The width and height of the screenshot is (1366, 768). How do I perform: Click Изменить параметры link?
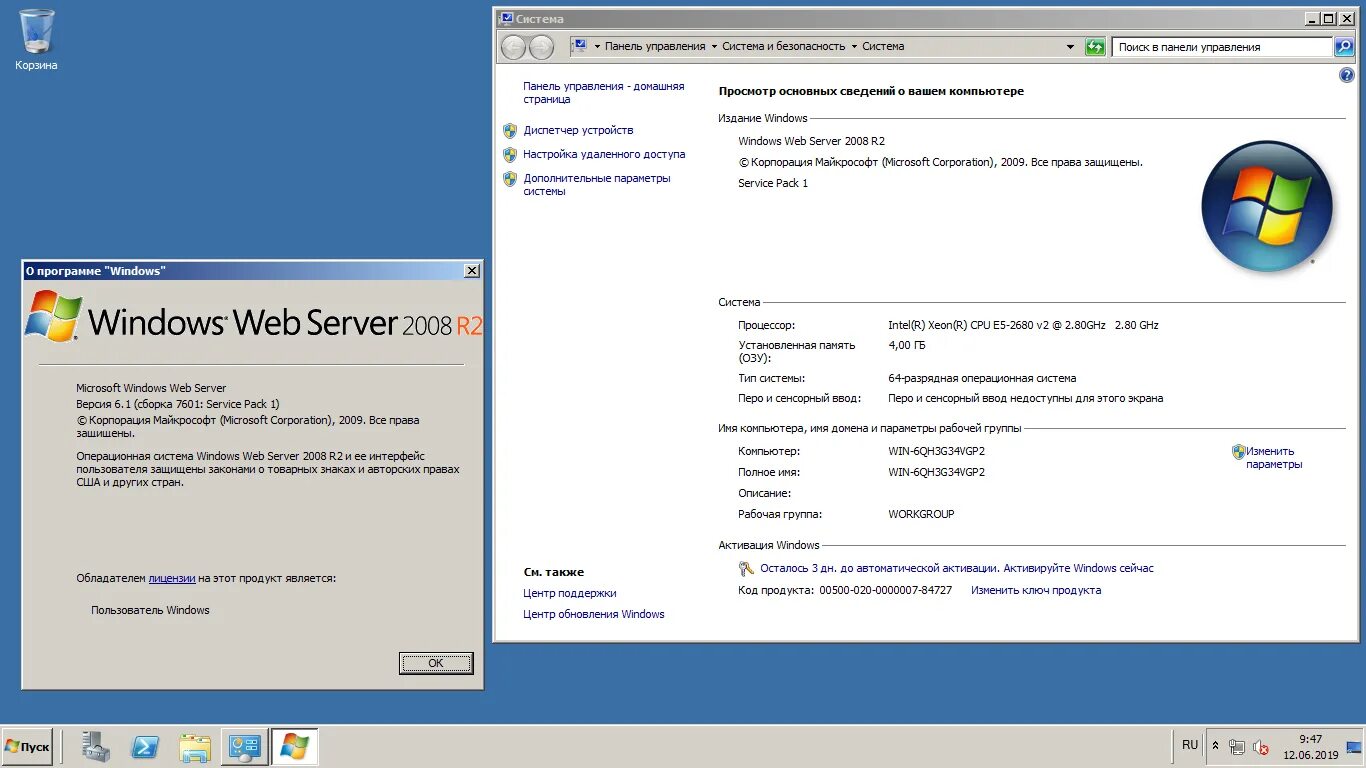point(1274,457)
